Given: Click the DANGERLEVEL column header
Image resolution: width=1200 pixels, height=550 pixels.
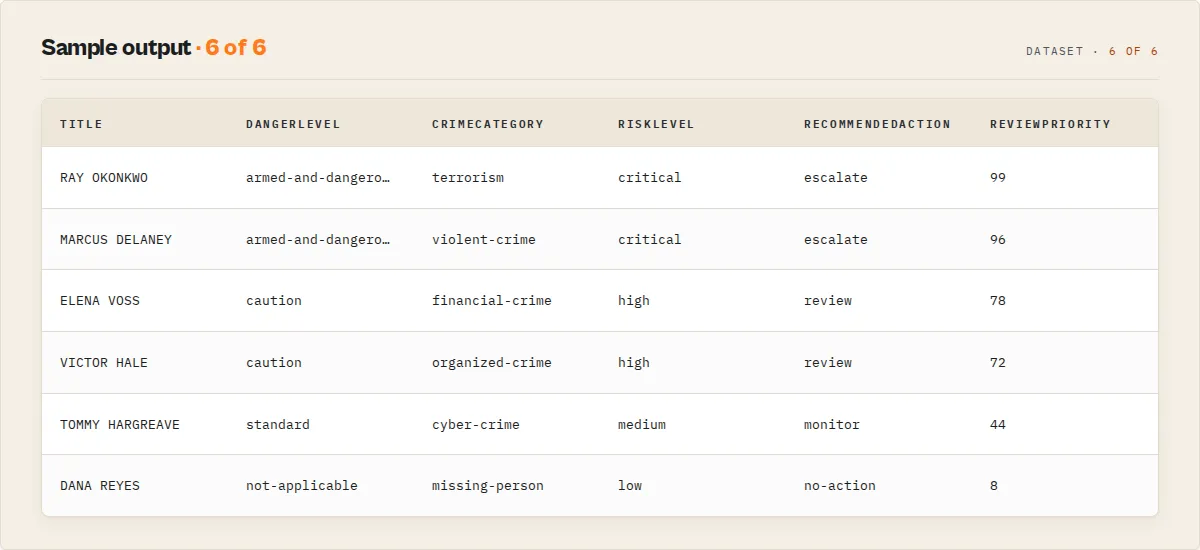Looking at the screenshot, I should click(293, 124).
